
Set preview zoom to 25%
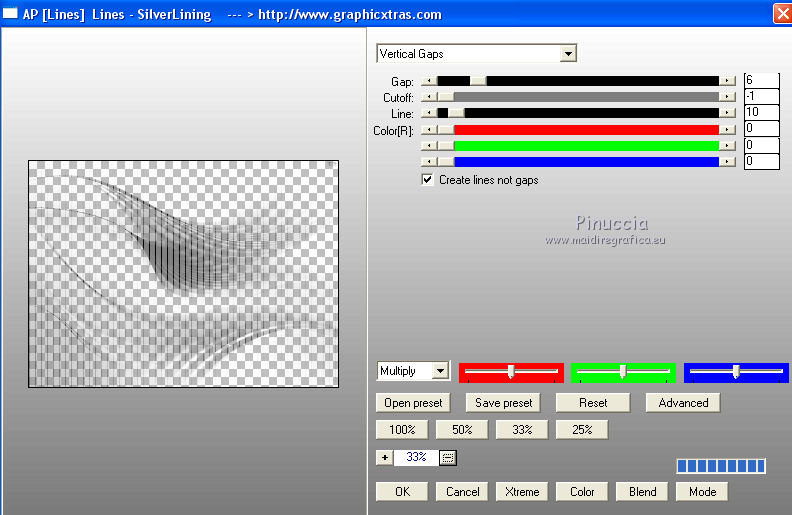click(582, 430)
